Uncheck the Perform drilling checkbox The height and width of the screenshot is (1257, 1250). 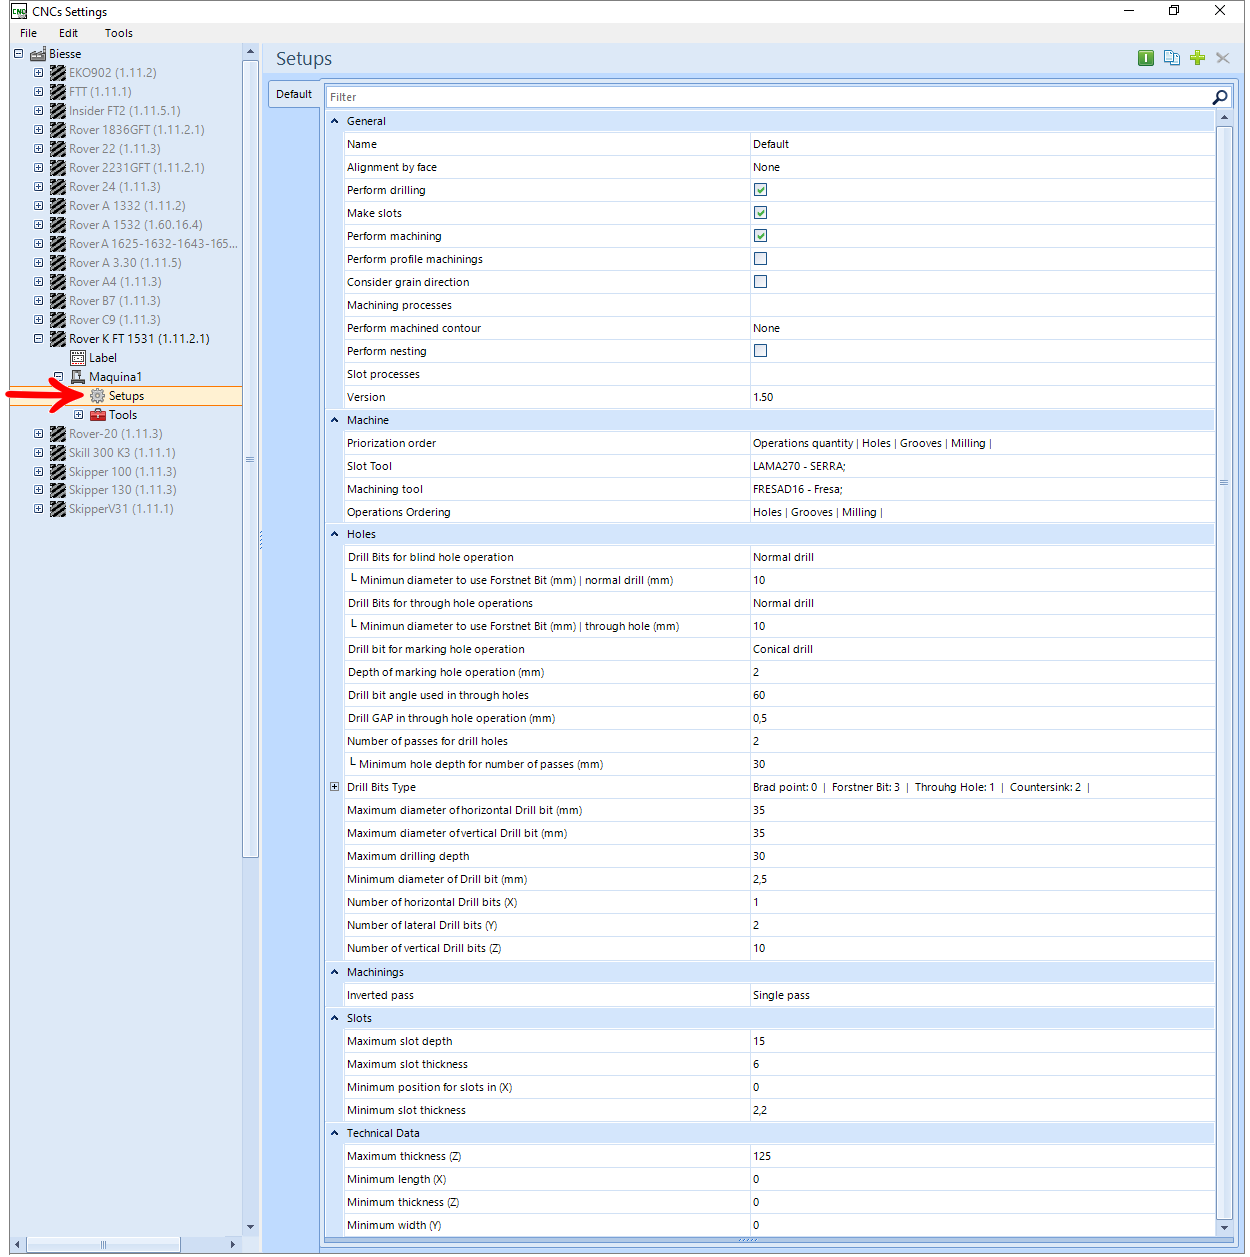tap(760, 190)
